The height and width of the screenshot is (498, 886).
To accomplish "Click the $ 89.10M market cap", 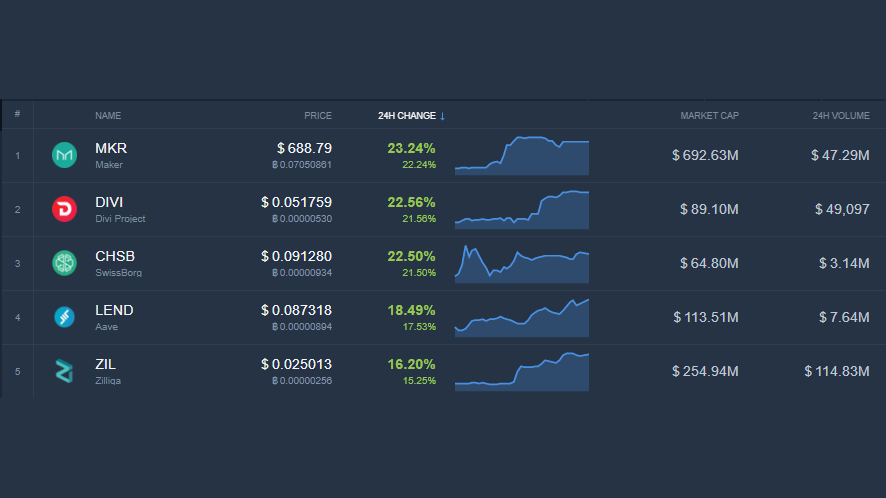I will pos(709,209).
